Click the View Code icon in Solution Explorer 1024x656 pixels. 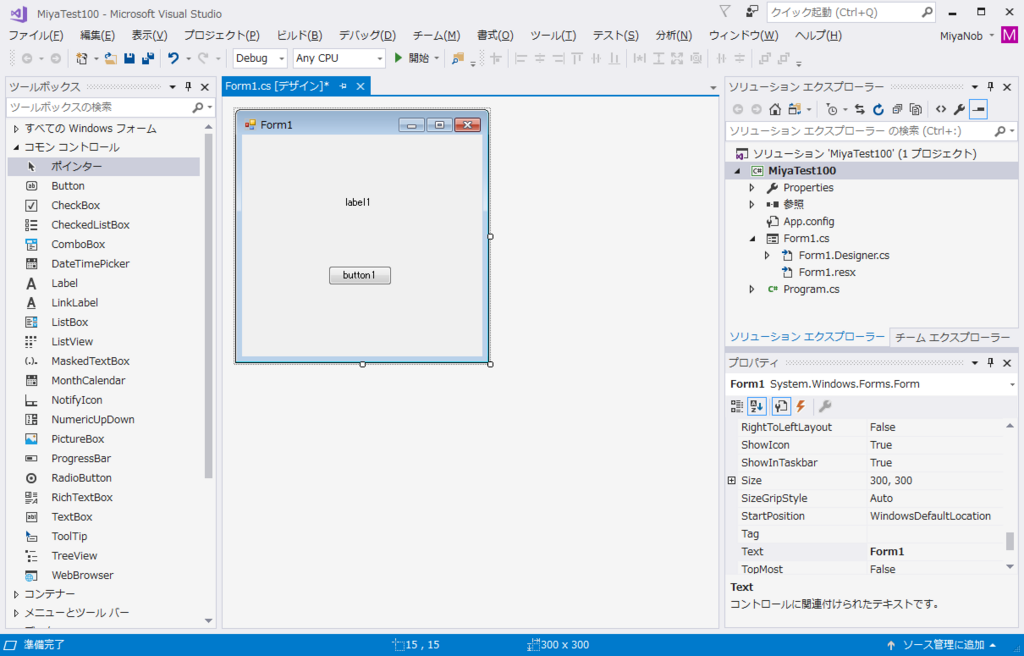[940, 109]
